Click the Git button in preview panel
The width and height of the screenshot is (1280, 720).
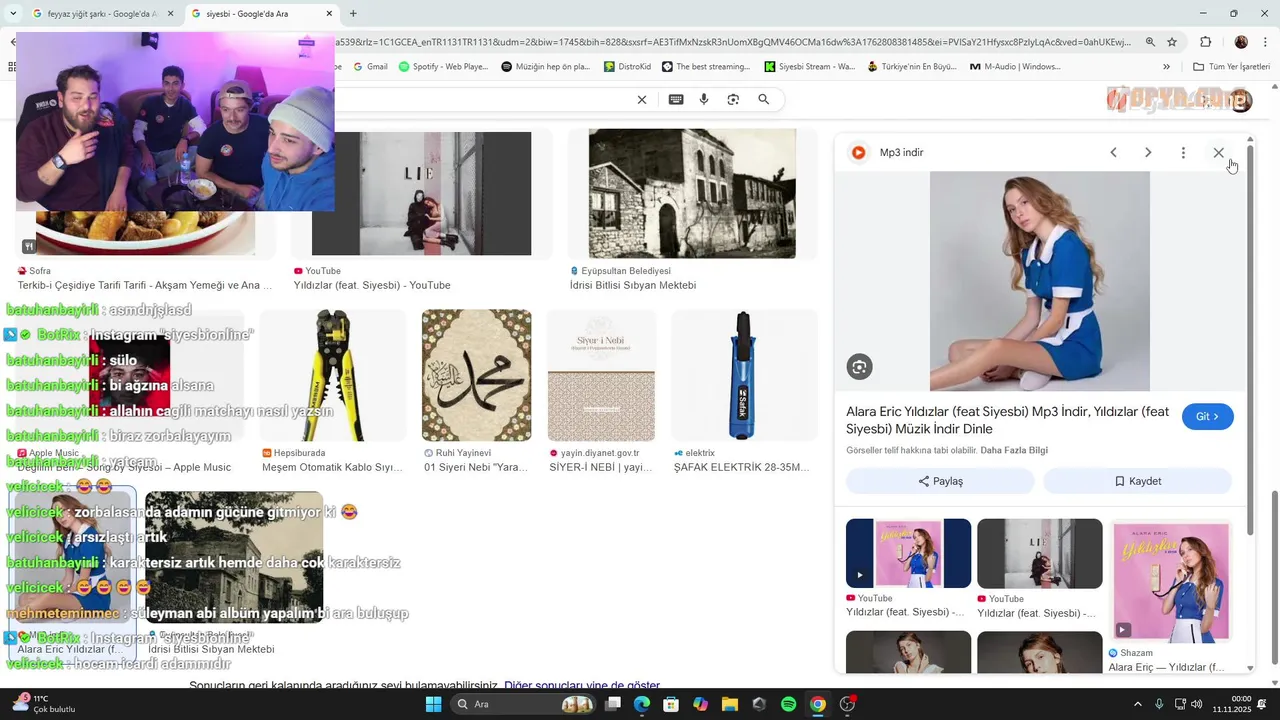tap(1207, 417)
